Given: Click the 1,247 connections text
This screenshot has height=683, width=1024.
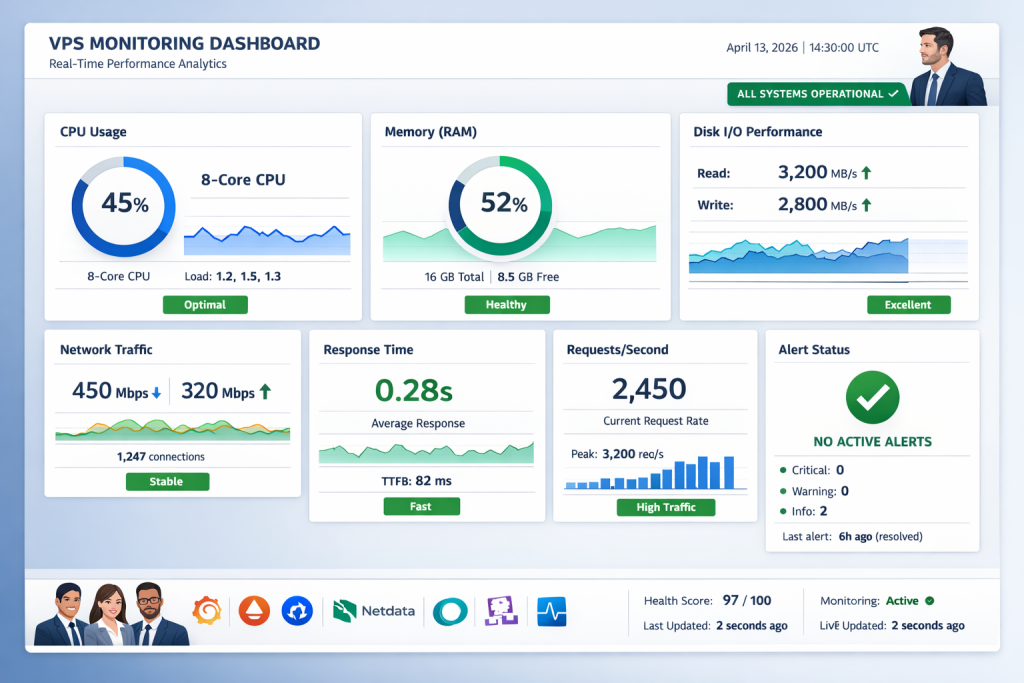Looking at the screenshot, I should 161,457.
